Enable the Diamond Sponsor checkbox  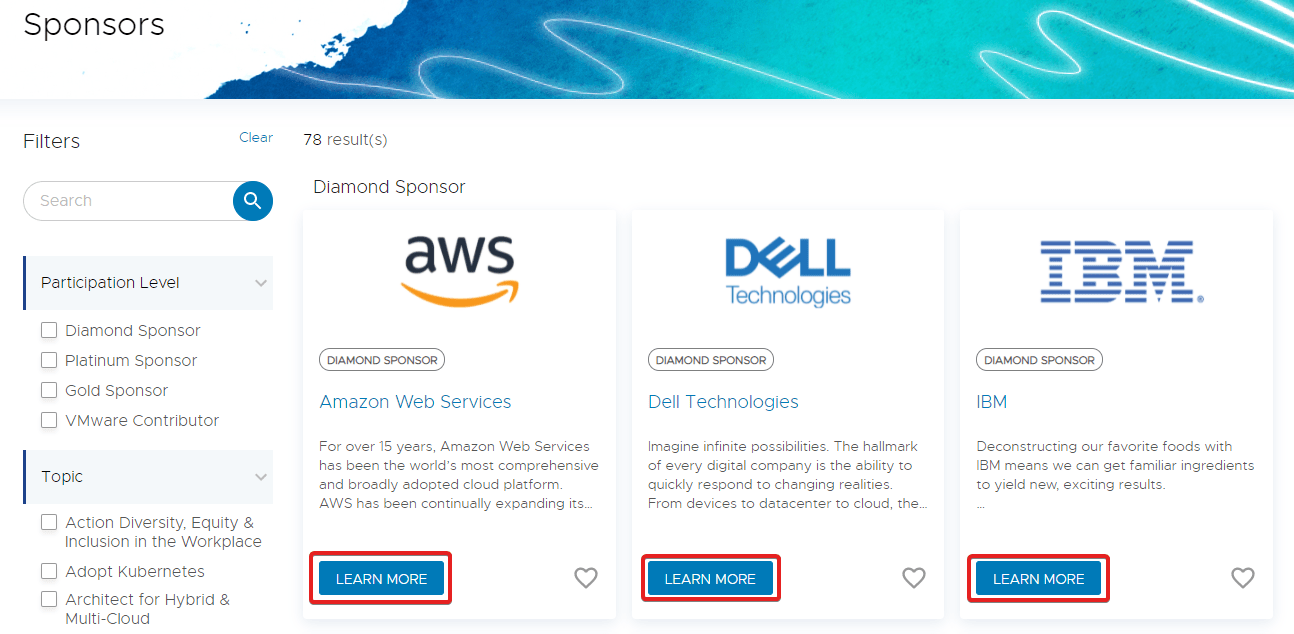[49, 330]
